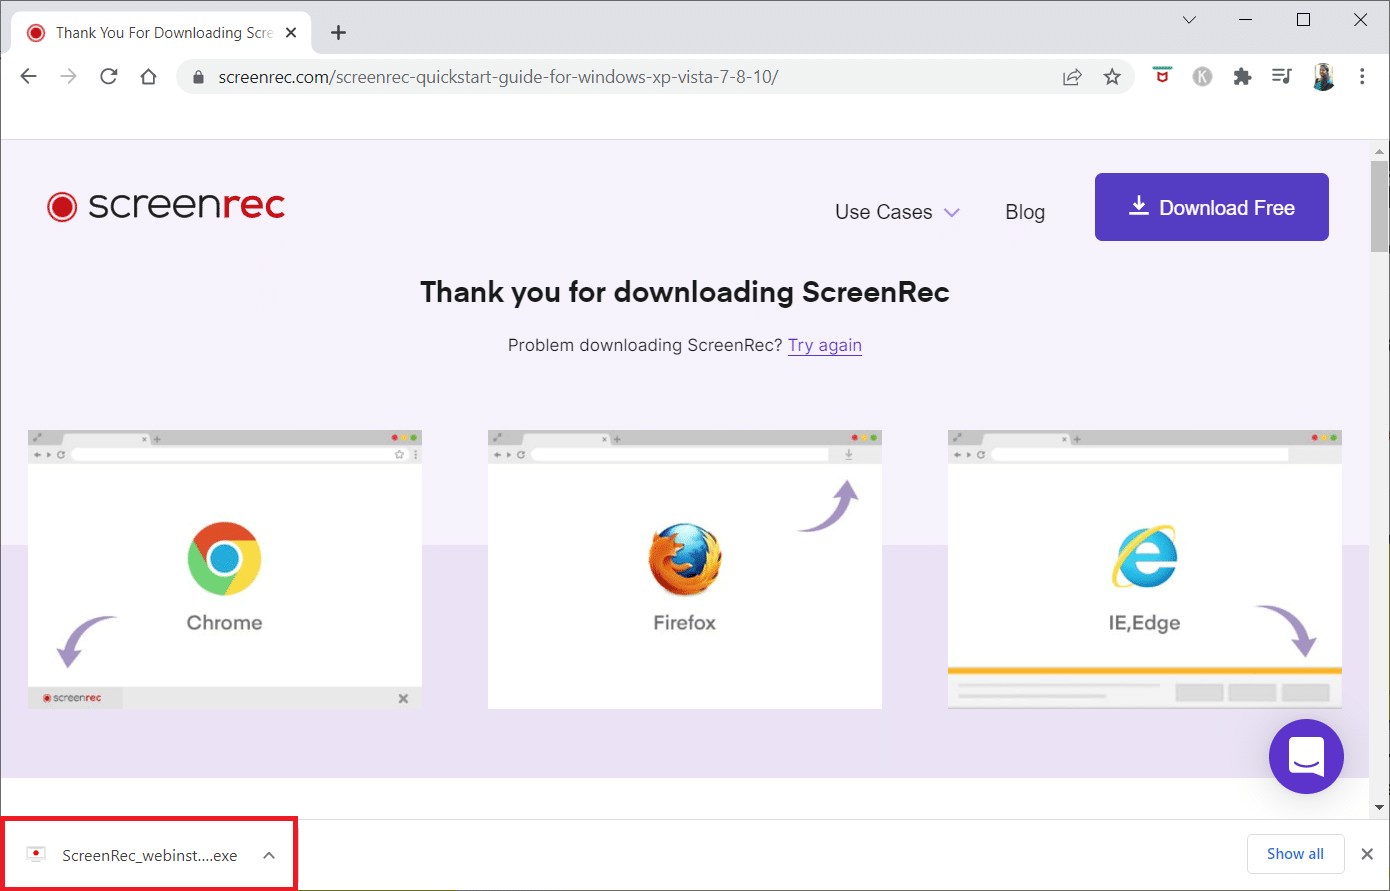
Task: Click the Problem downloading ScreenRec text
Action: tap(645, 345)
